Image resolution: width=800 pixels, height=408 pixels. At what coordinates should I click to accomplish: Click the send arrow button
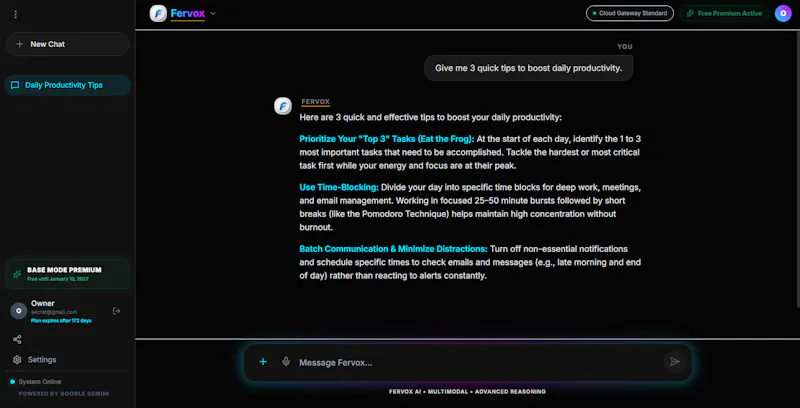click(674, 362)
